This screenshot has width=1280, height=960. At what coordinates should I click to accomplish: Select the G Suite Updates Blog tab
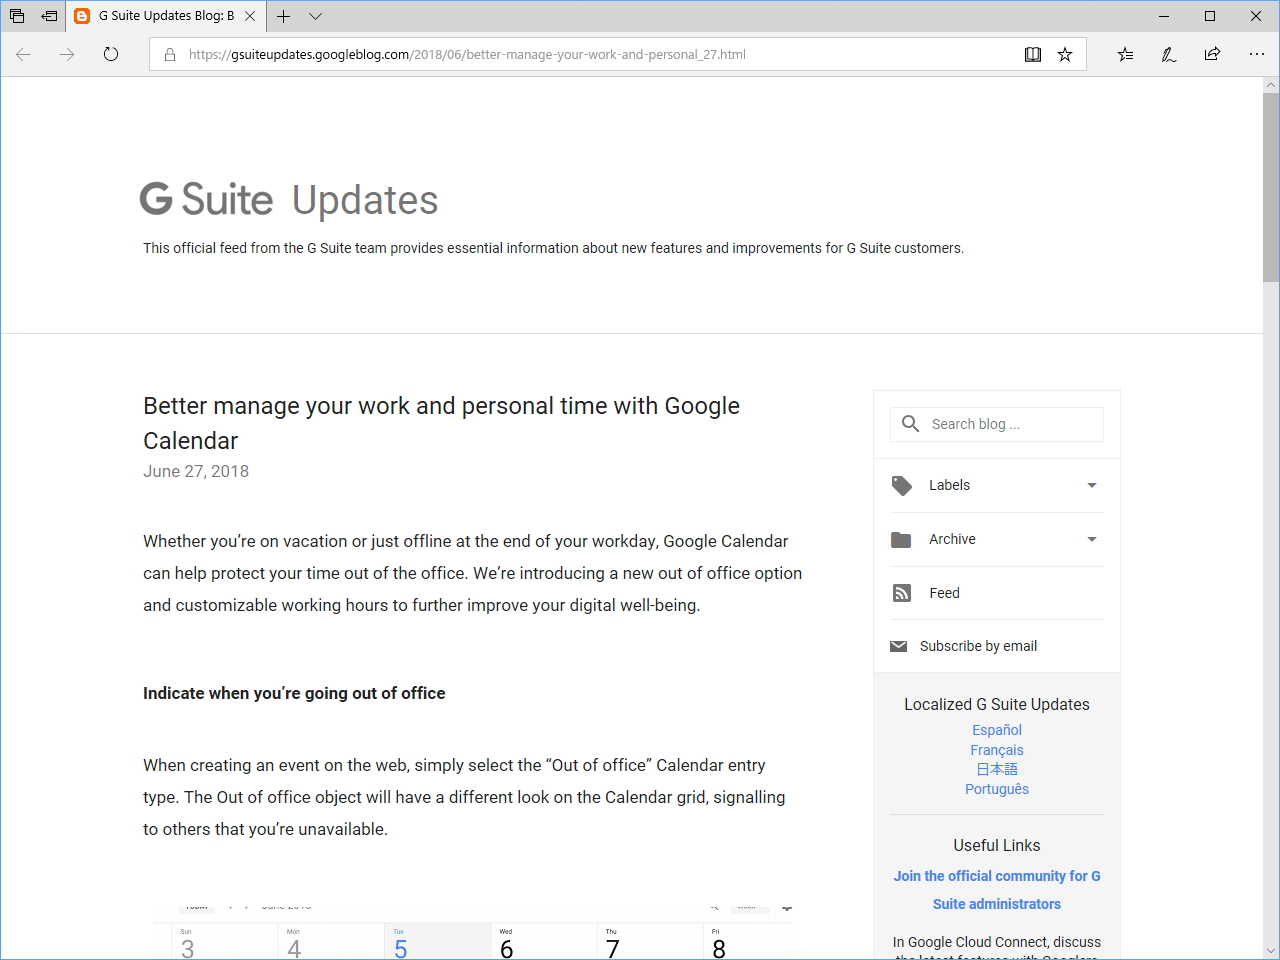[x=160, y=16]
